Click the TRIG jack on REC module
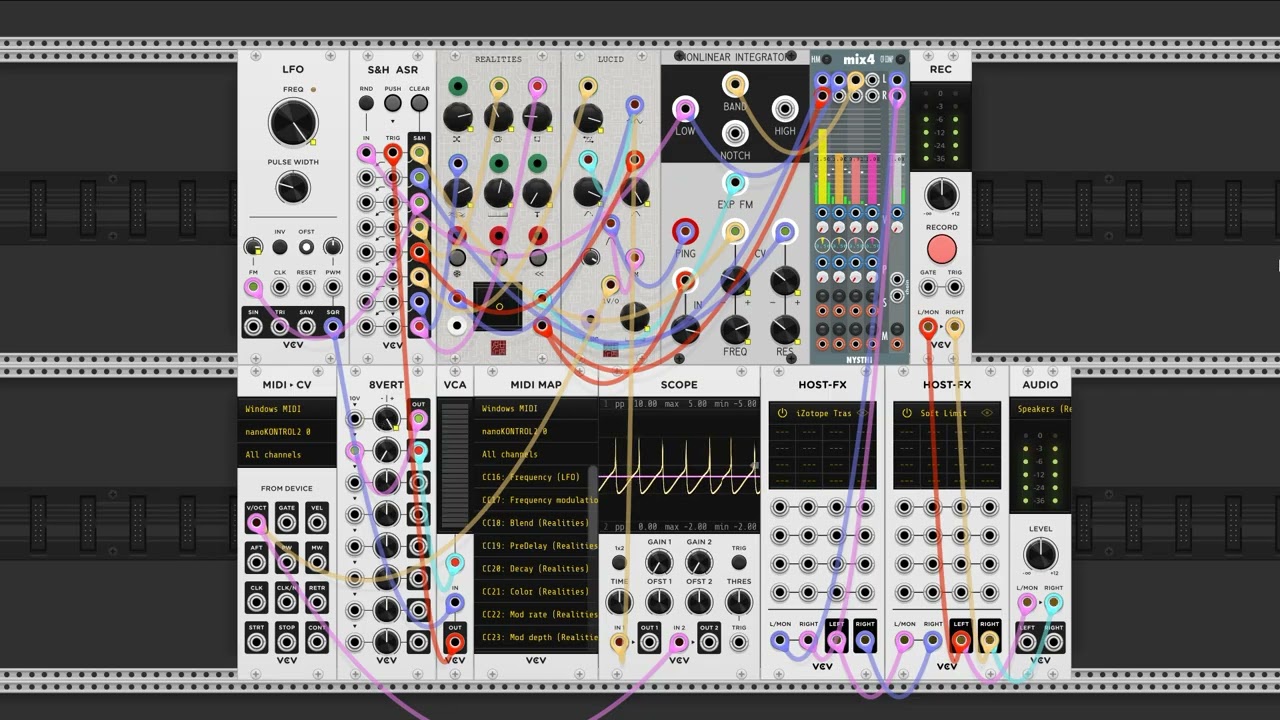 point(954,288)
